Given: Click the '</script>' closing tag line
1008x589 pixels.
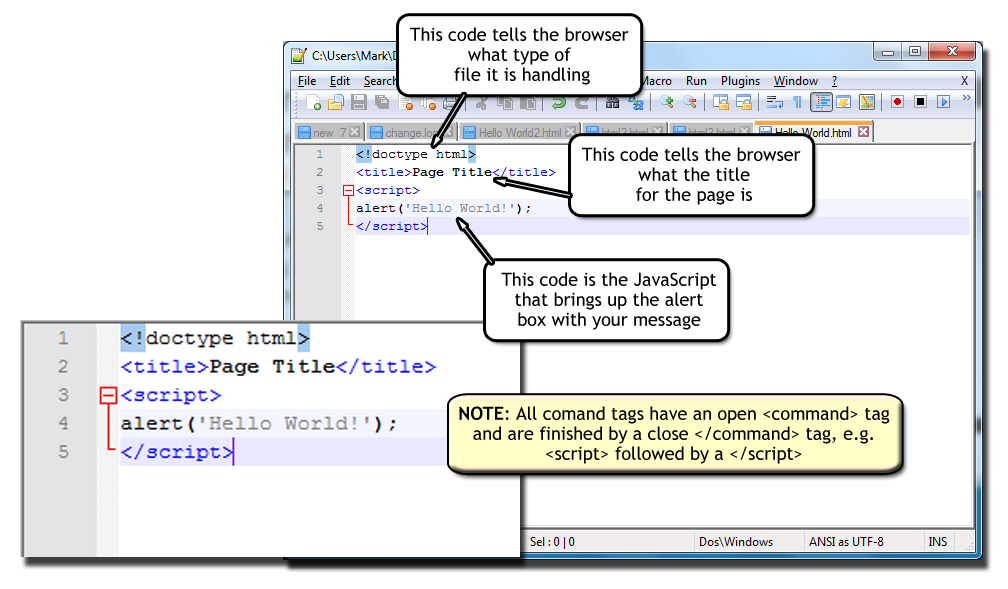Looking at the screenshot, I should pyautogui.click(x=392, y=226).
